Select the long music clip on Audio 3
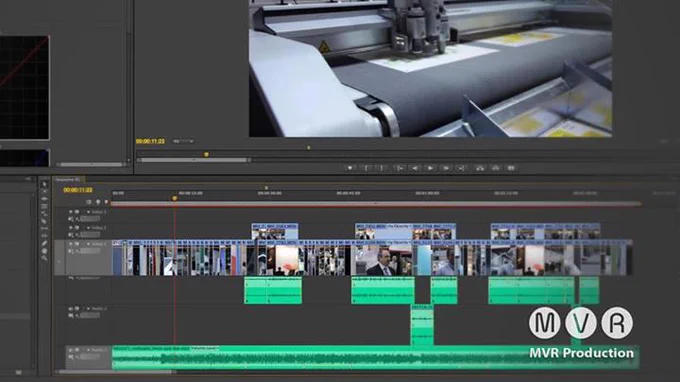This screenshot has width=680, height=382. 375,357
